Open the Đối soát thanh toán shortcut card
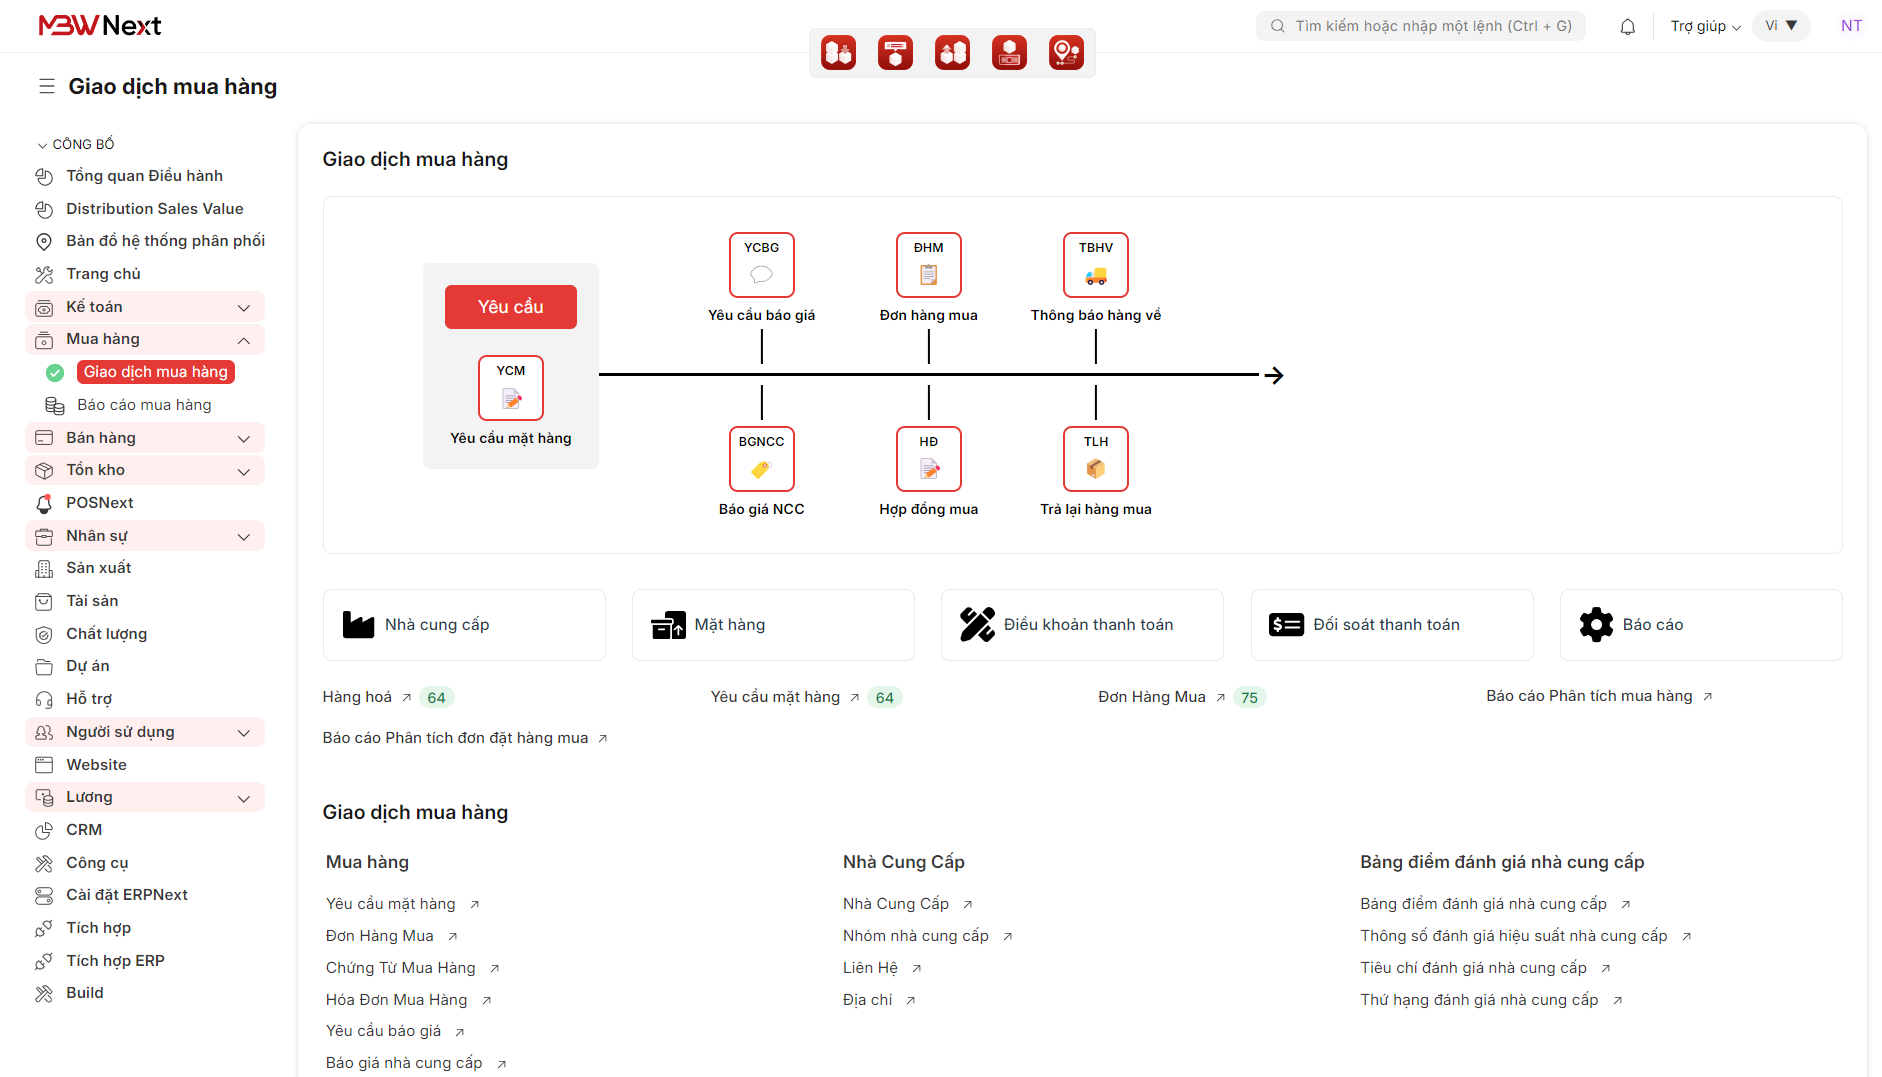This screenshot has width=1882, height=1077. [x=1392, y=625]
